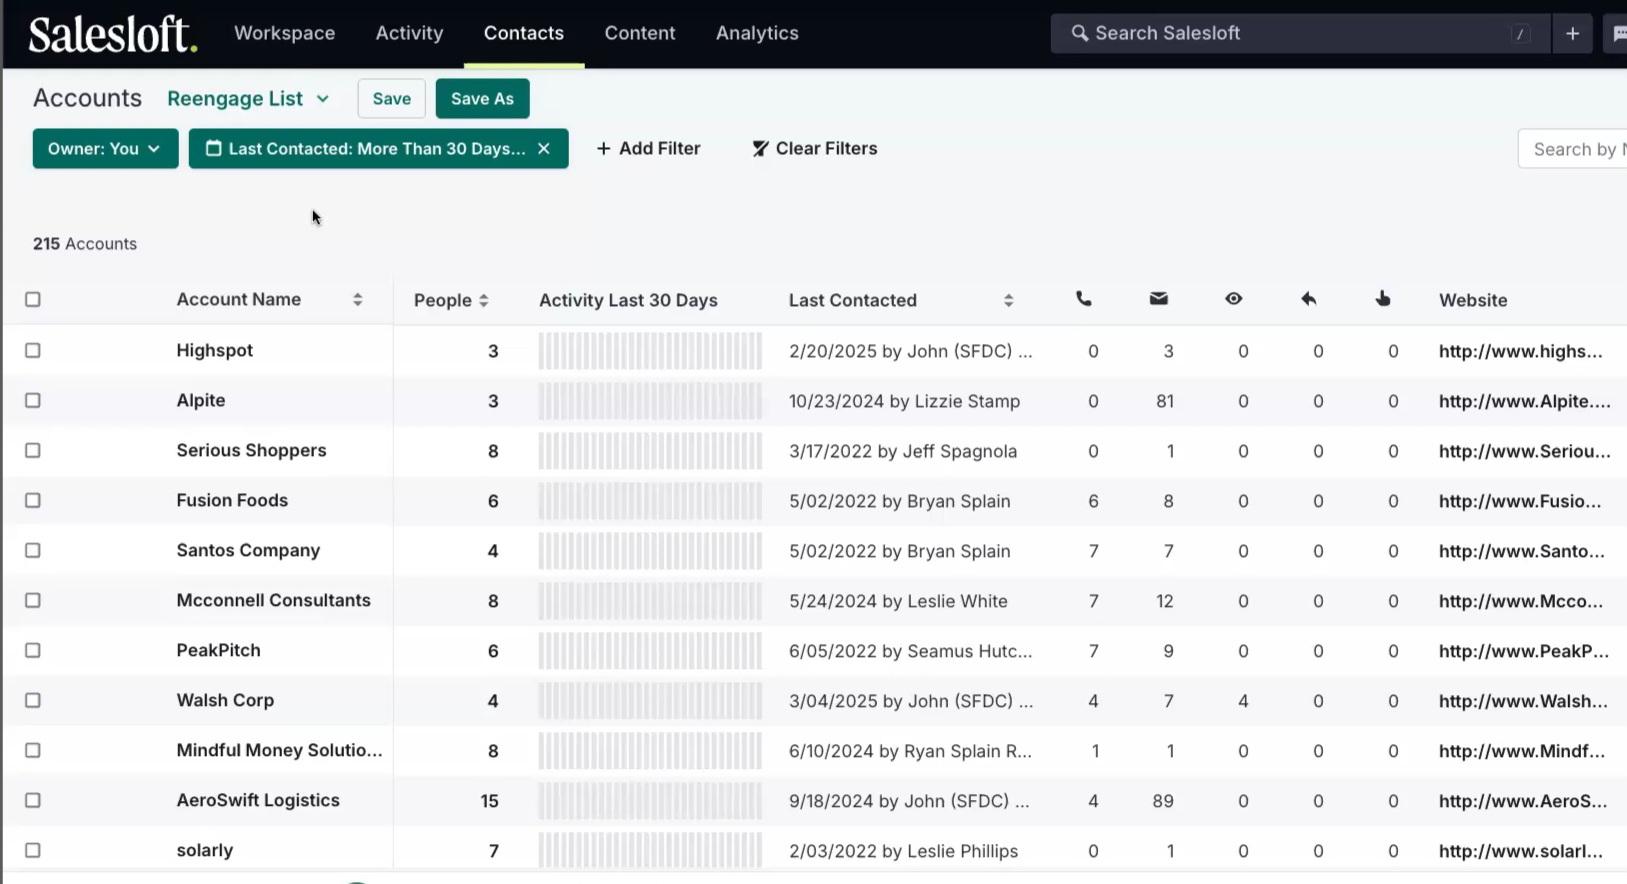Sort by Account Name arrows

[357, 300]
